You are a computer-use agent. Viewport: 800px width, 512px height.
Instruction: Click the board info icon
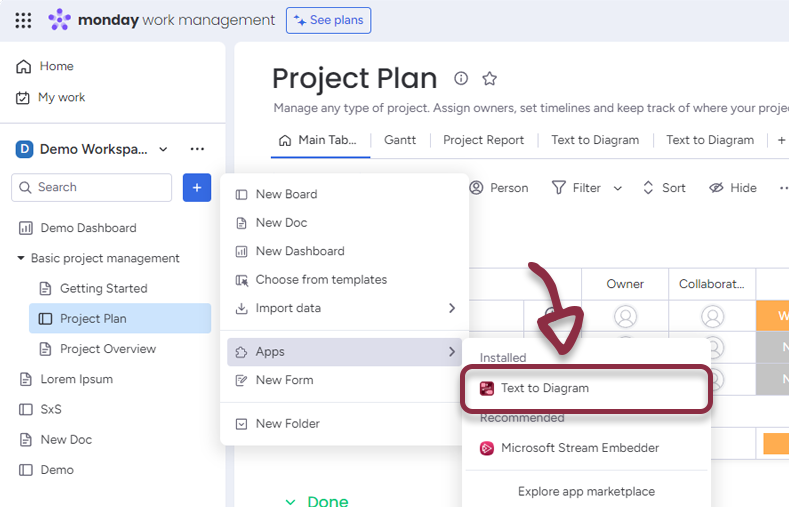(461, 79)
